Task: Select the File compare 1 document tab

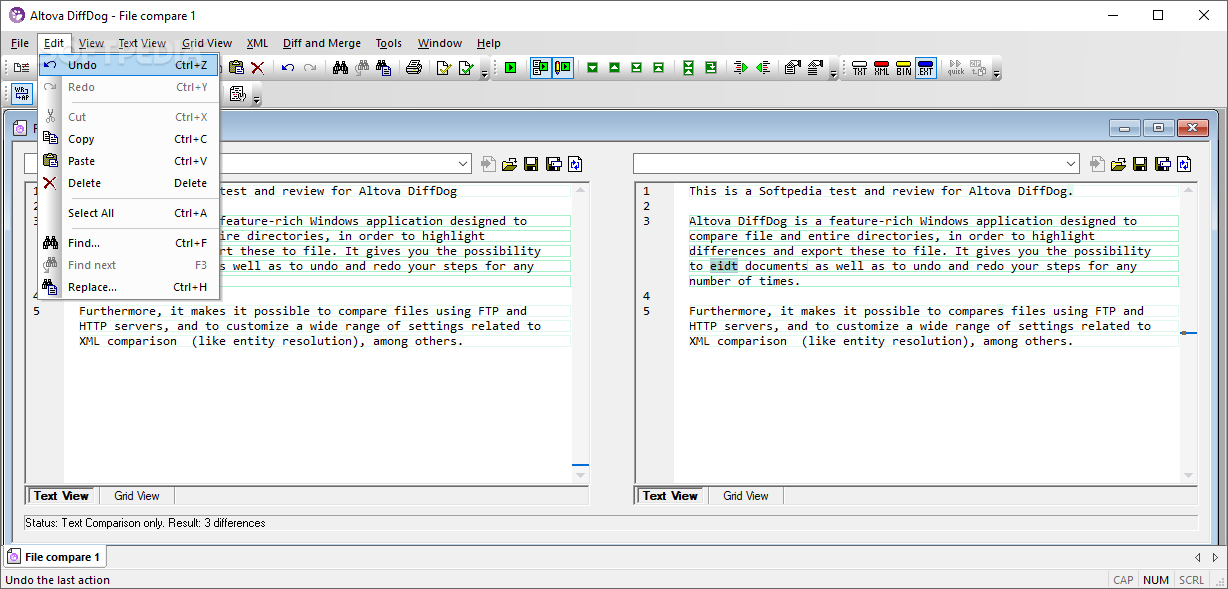Action: (x=54, y=557)
